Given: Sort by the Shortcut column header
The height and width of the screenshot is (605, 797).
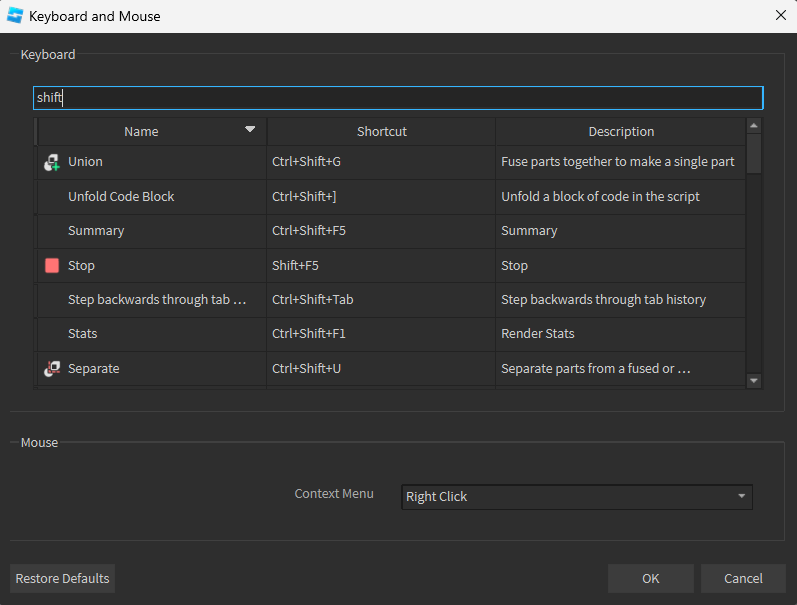Looking at the screenshot, I should 381,132.
